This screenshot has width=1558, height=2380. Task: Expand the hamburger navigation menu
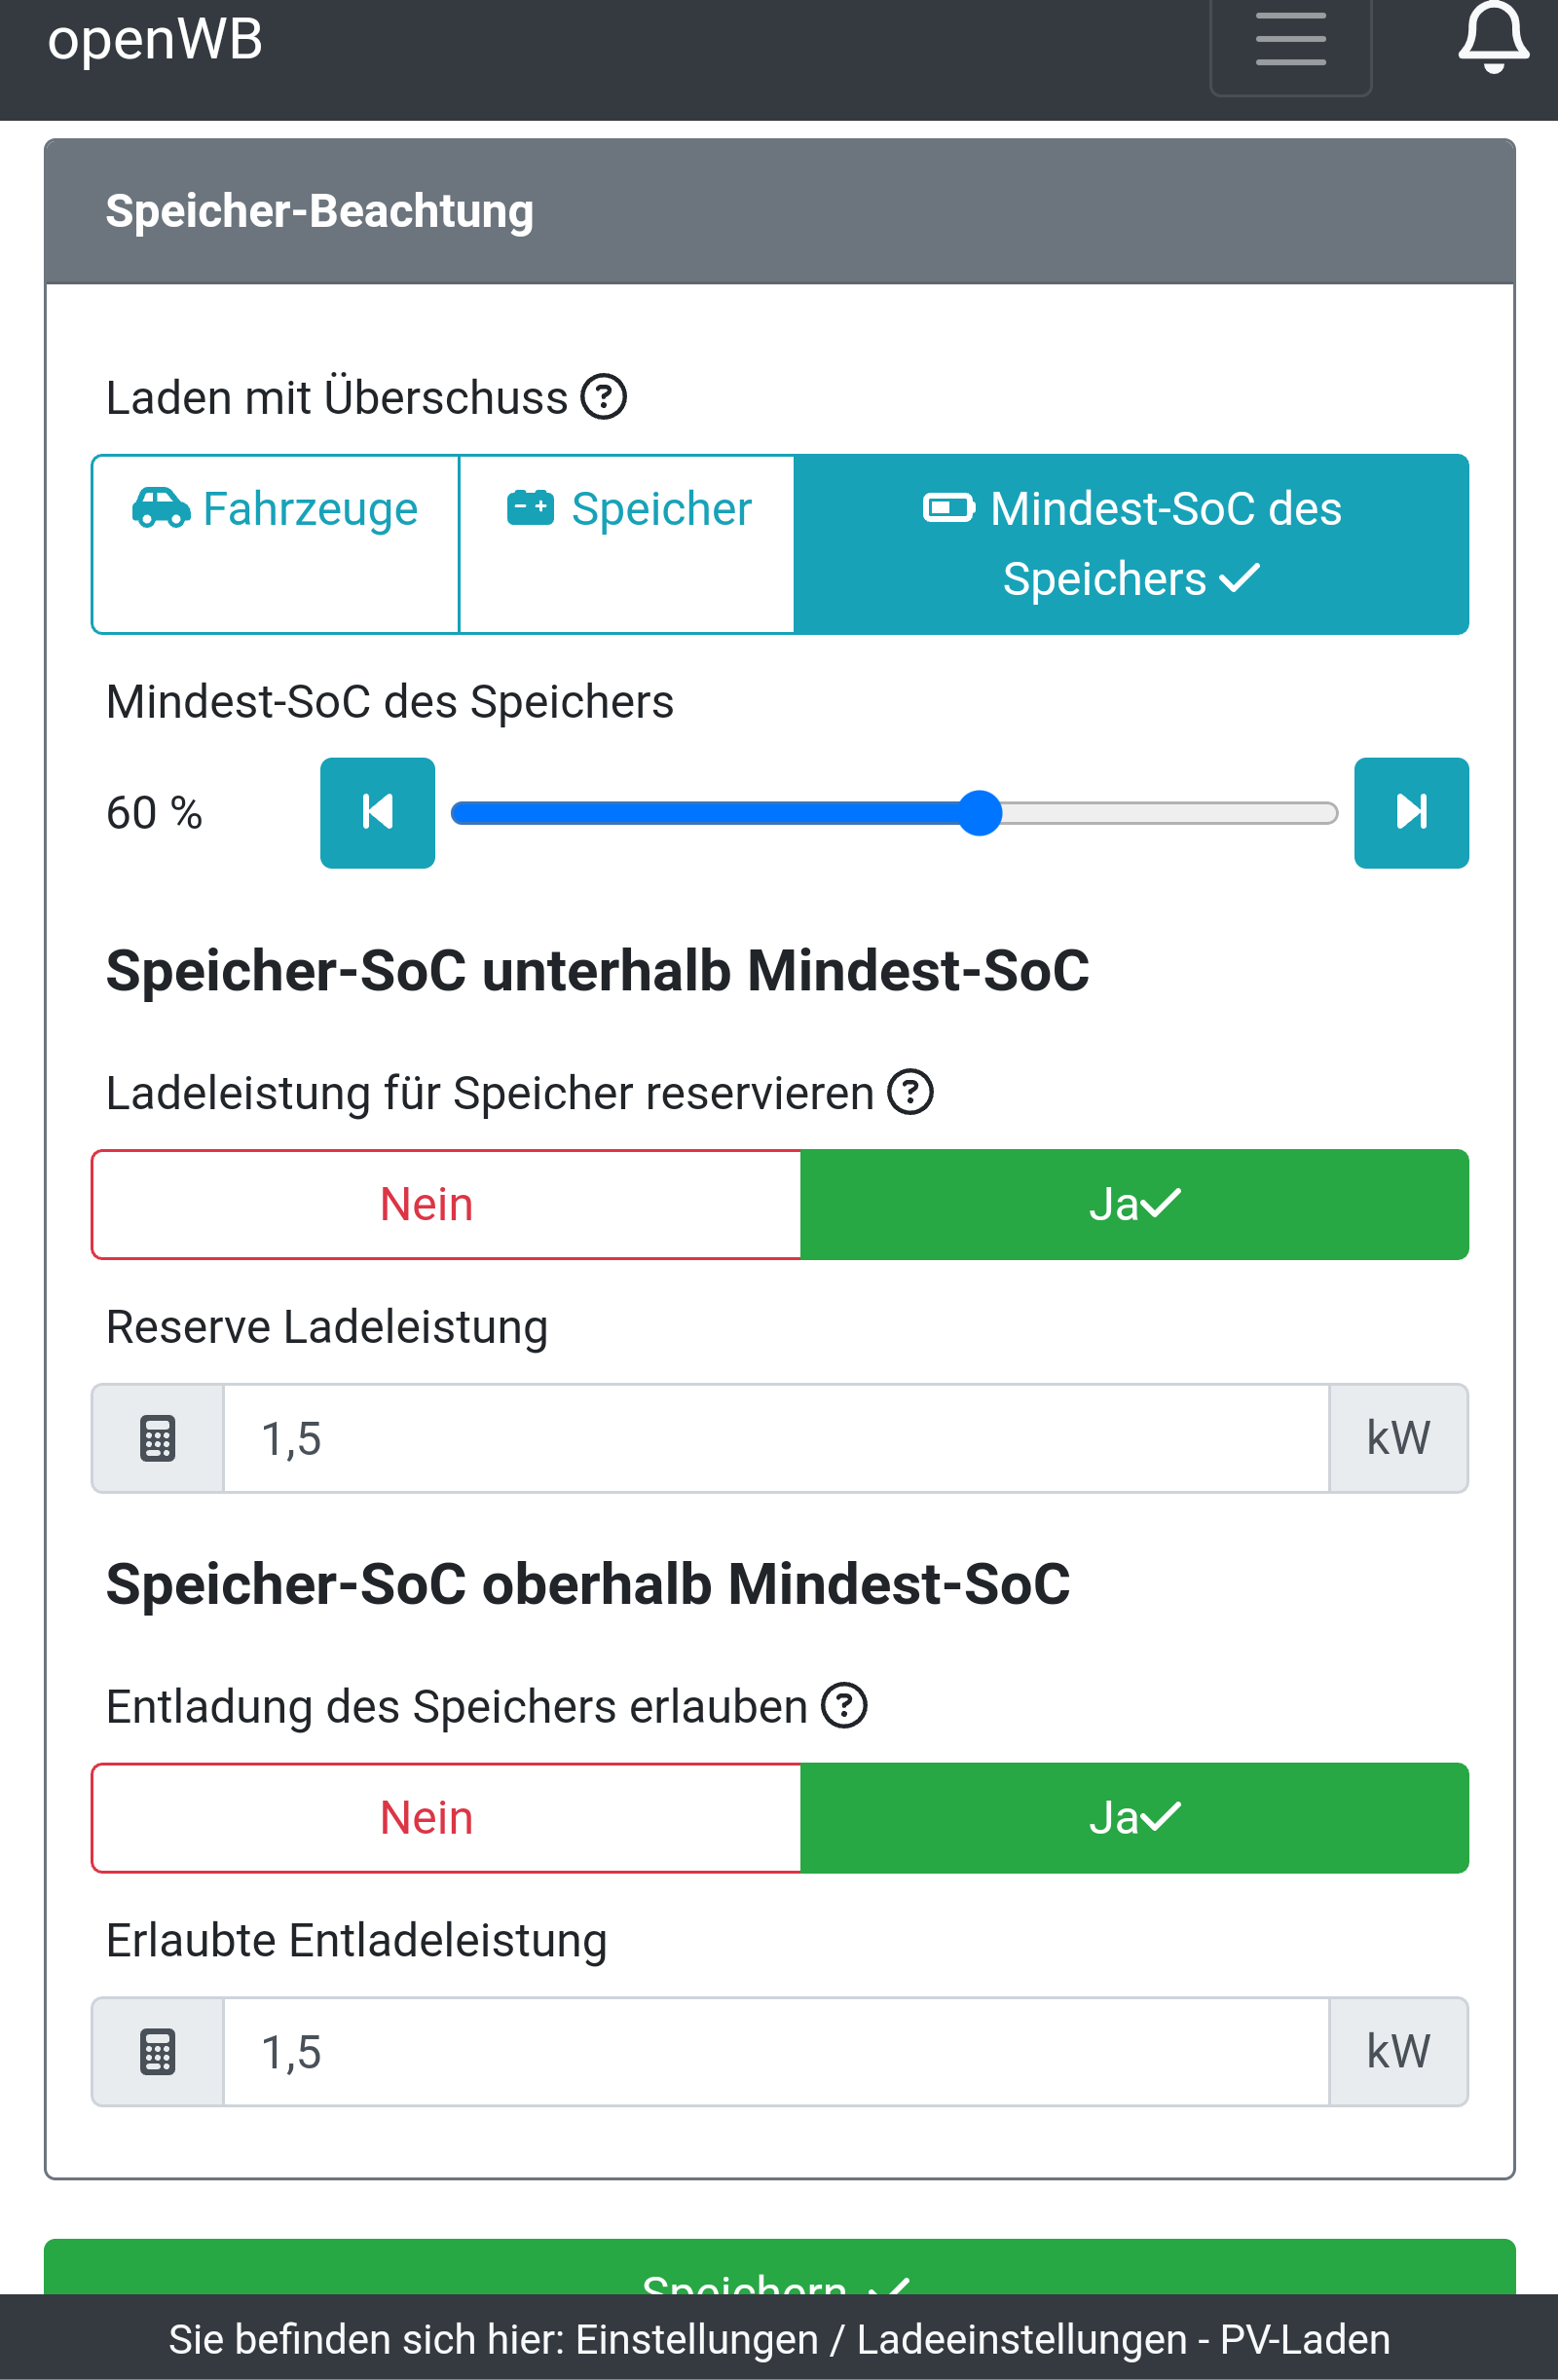coord(1290,40)
